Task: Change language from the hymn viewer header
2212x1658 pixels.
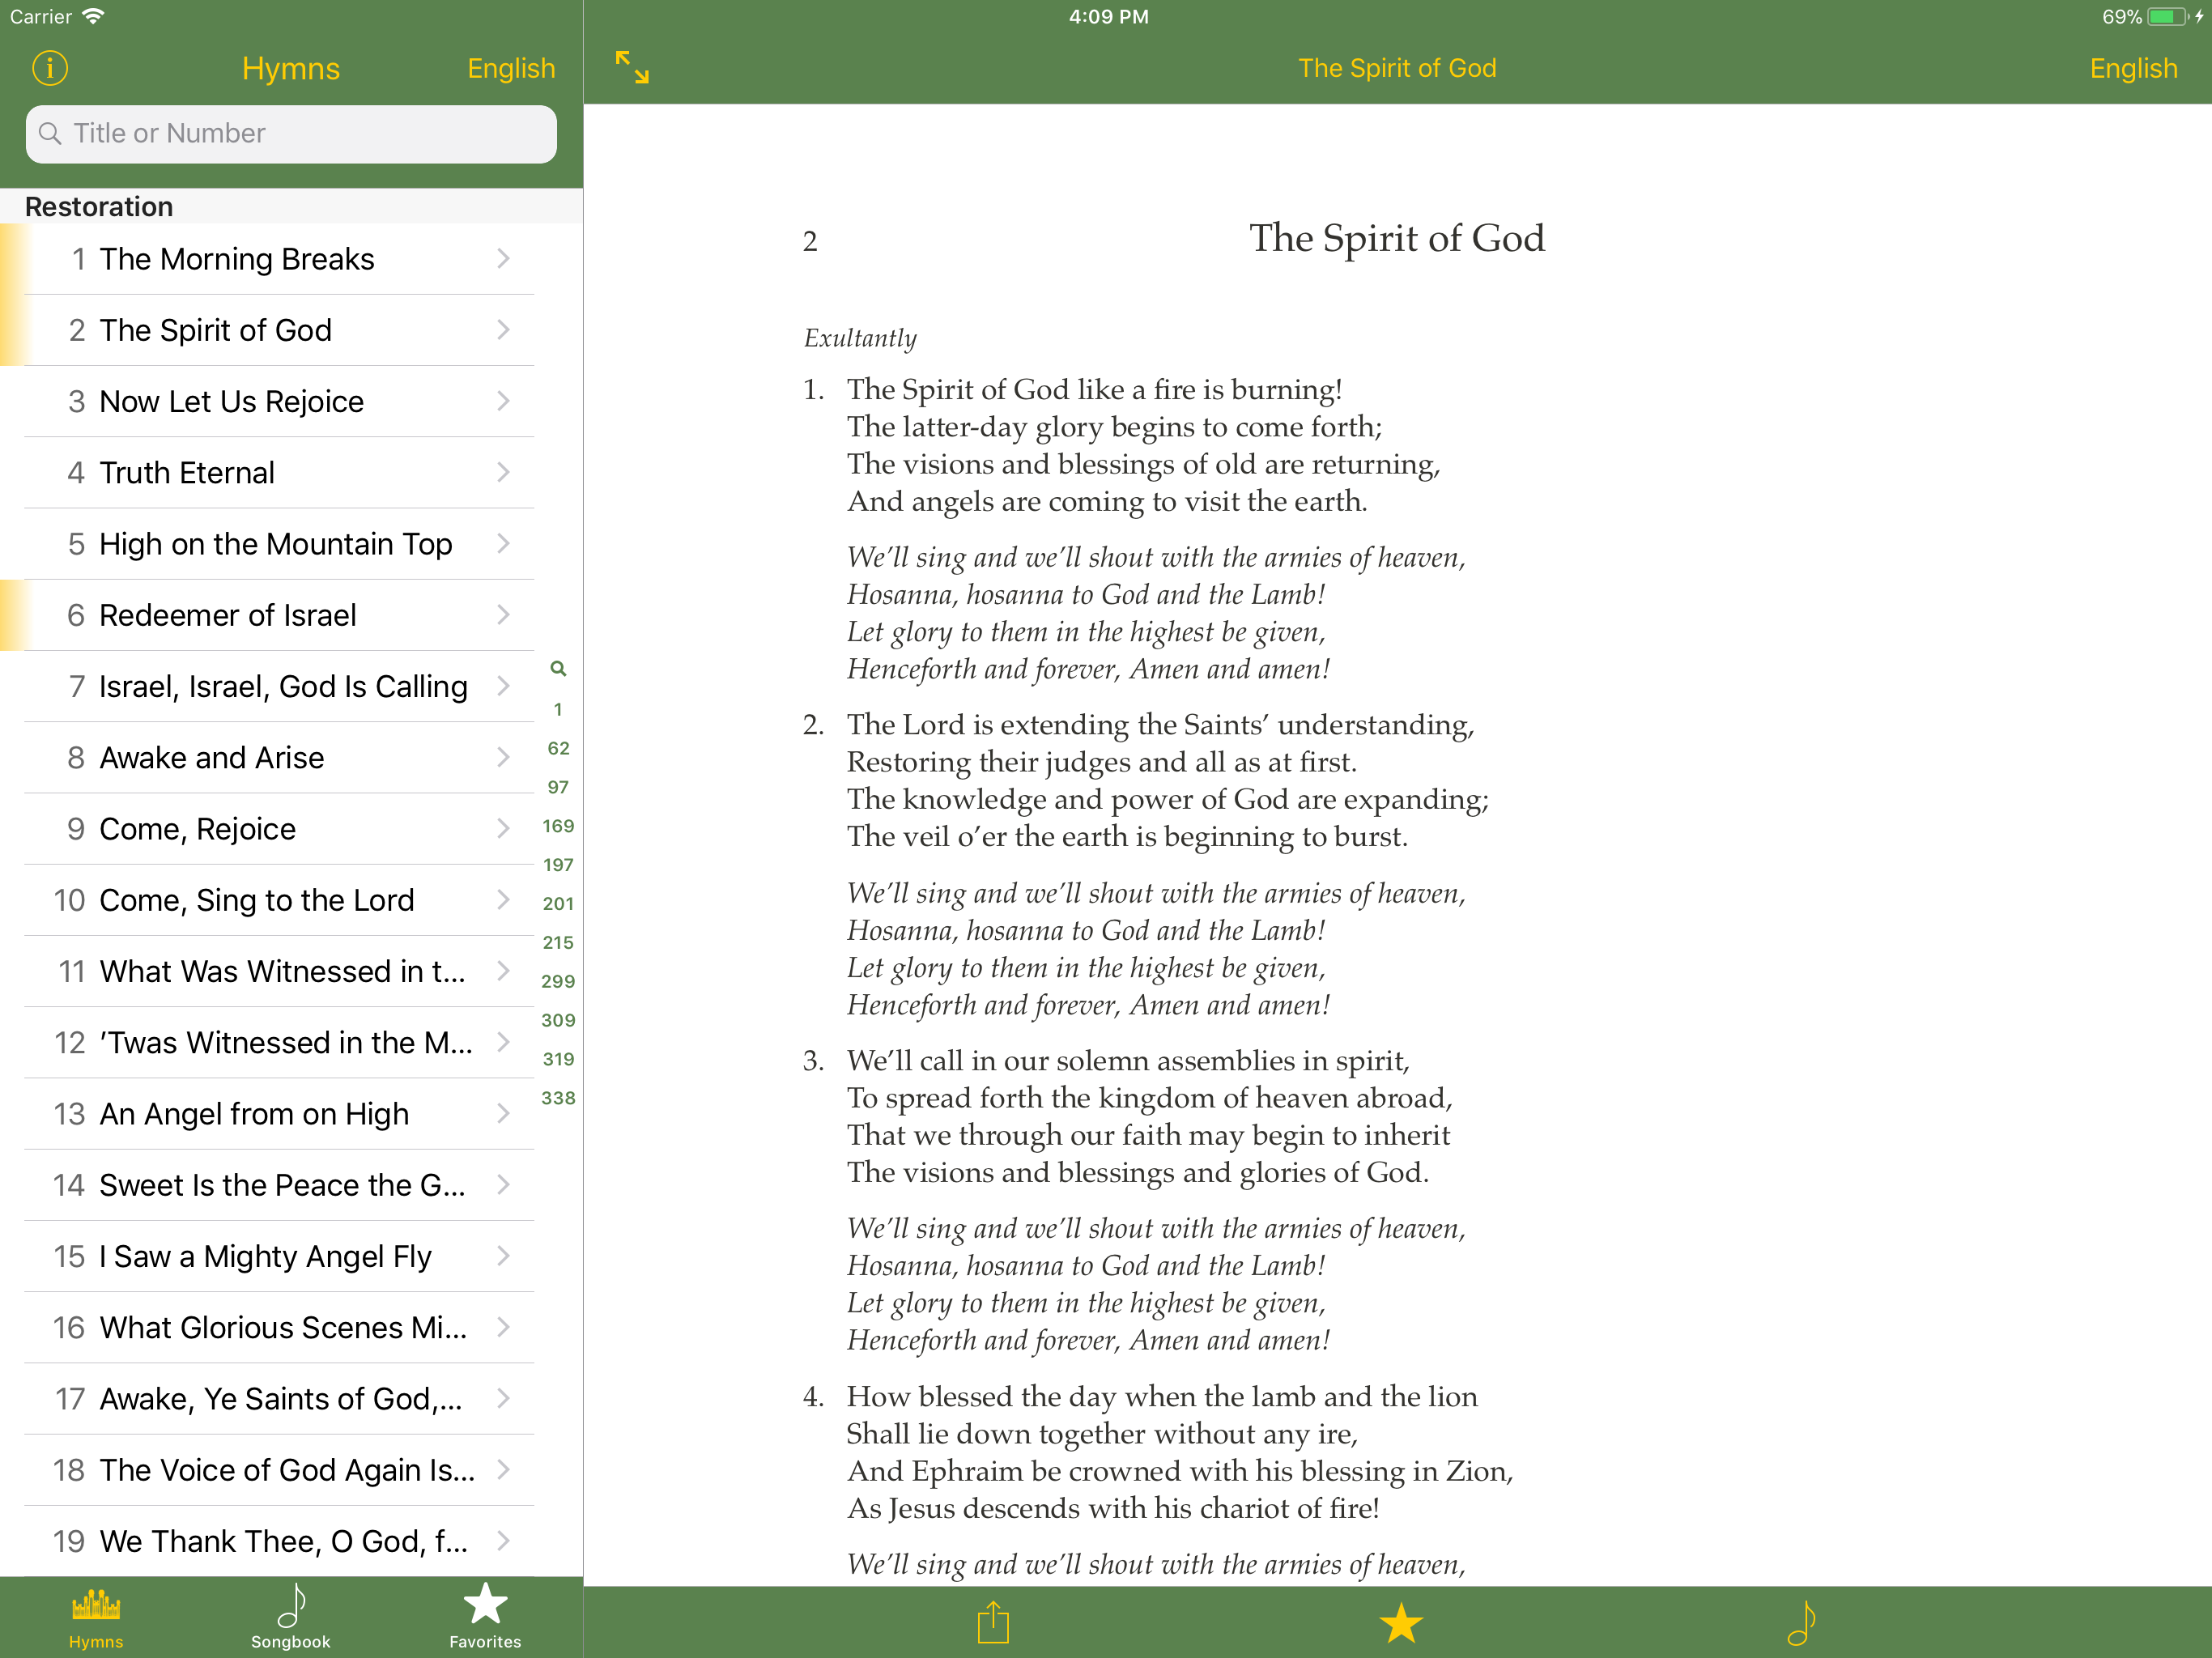Action: [x=2132, y=68]
